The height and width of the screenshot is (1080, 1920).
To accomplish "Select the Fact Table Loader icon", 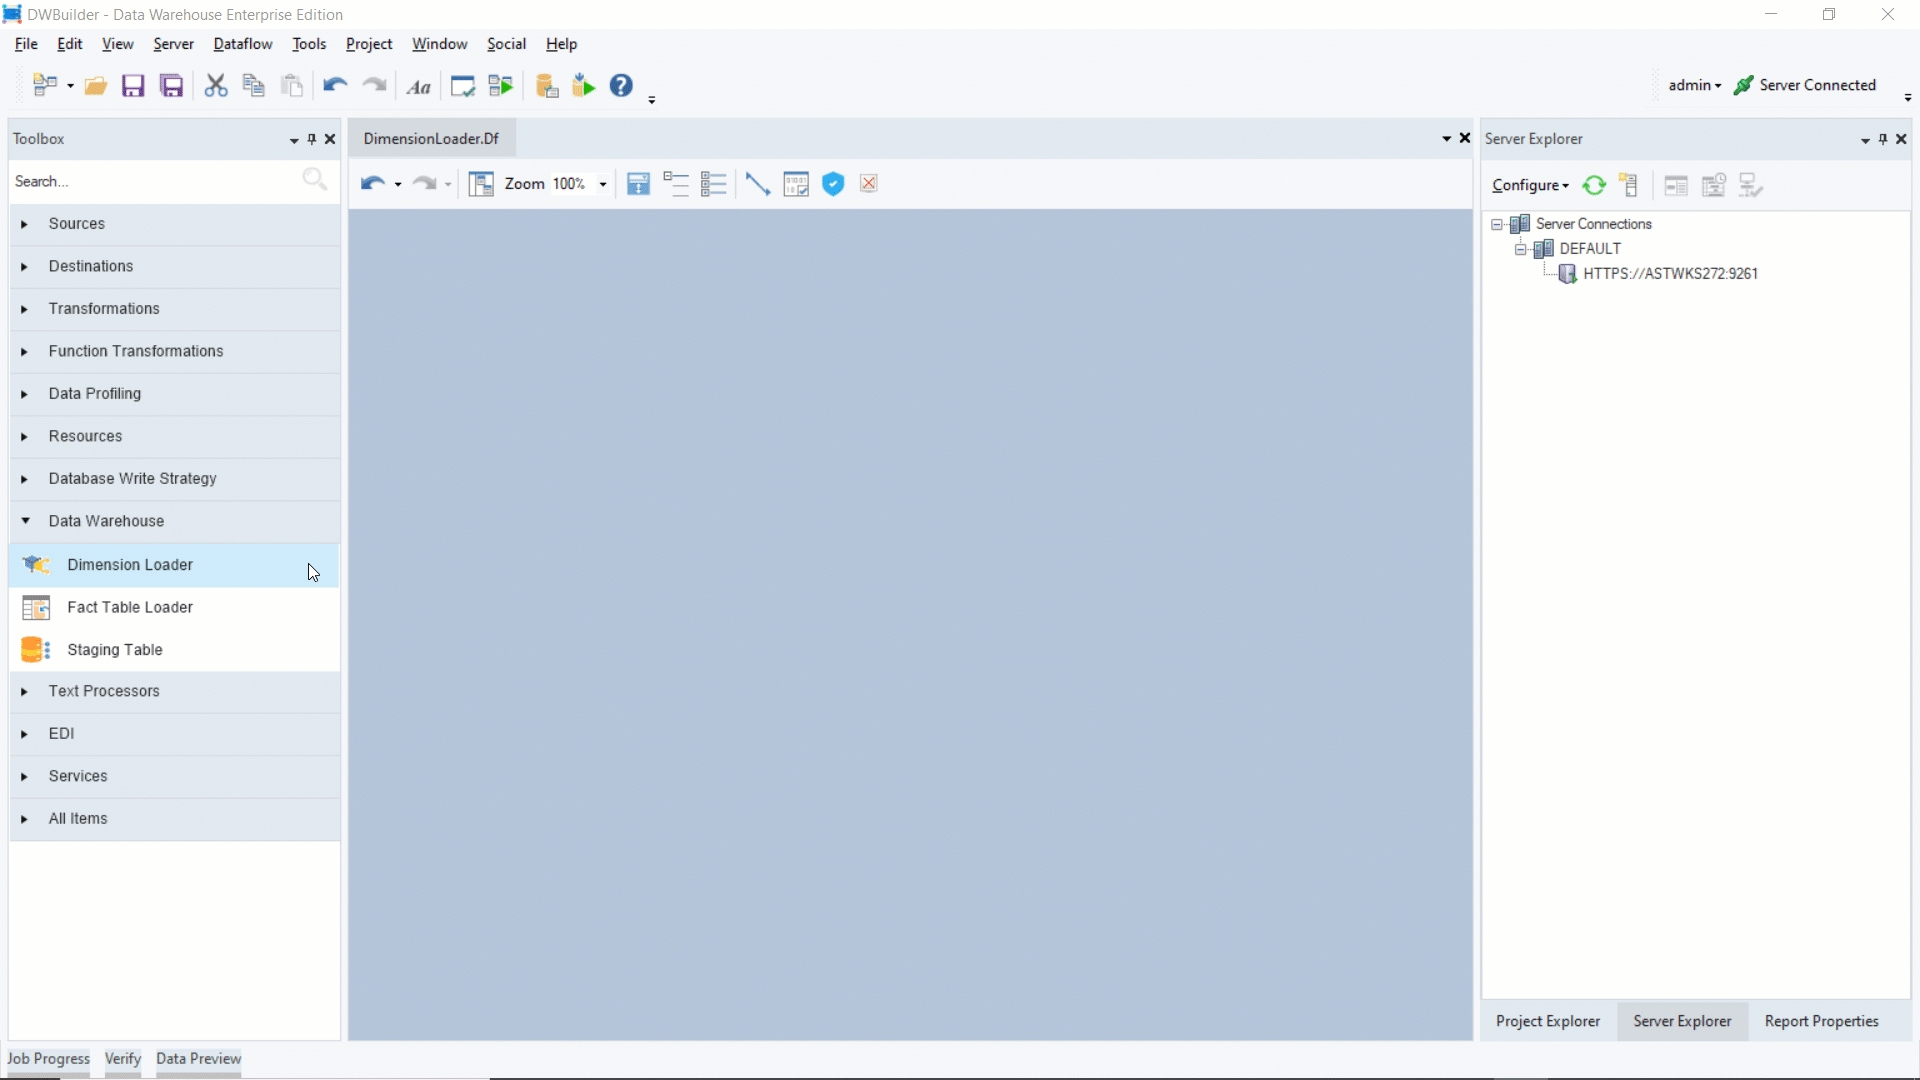I will [x=36, y=608].
